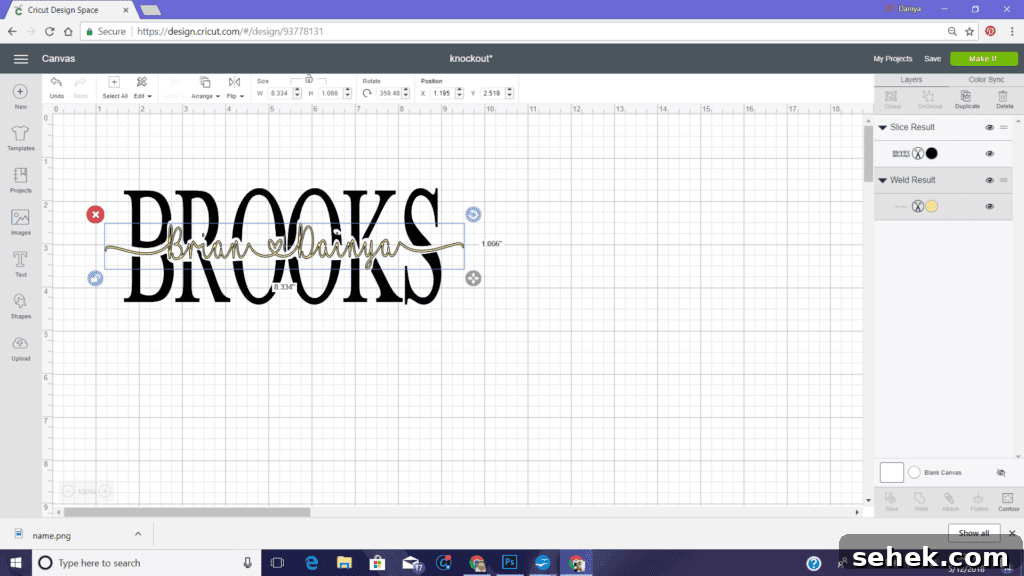This screenshot has height=576, width=1024.
Task: Undo the last action
Action: [57, 87]
